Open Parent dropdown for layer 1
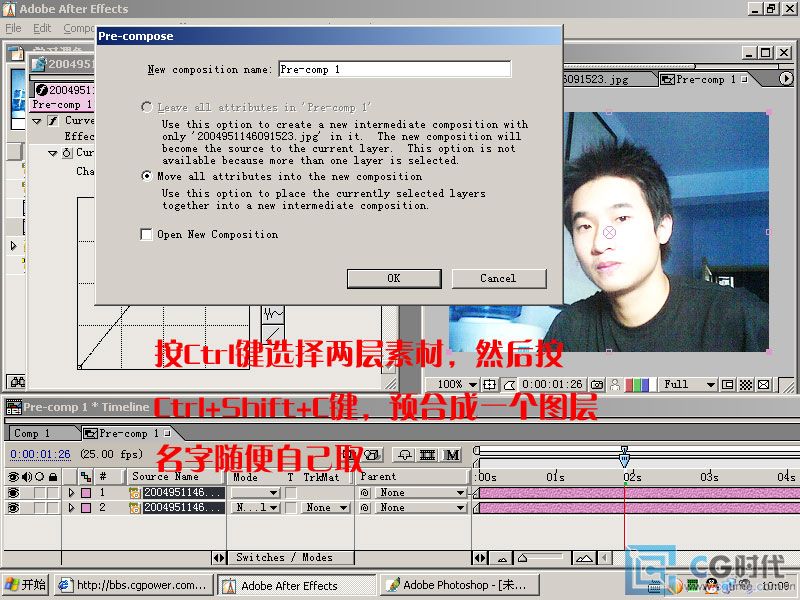The image size is (800, 600). tap(420, 492)
